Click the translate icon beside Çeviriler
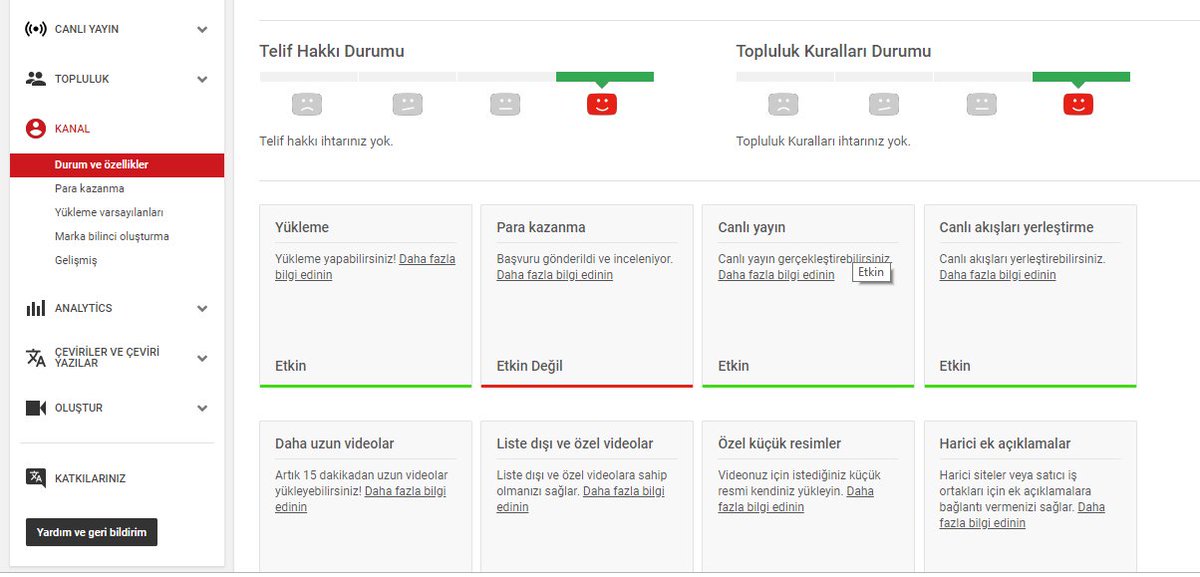 36,357
